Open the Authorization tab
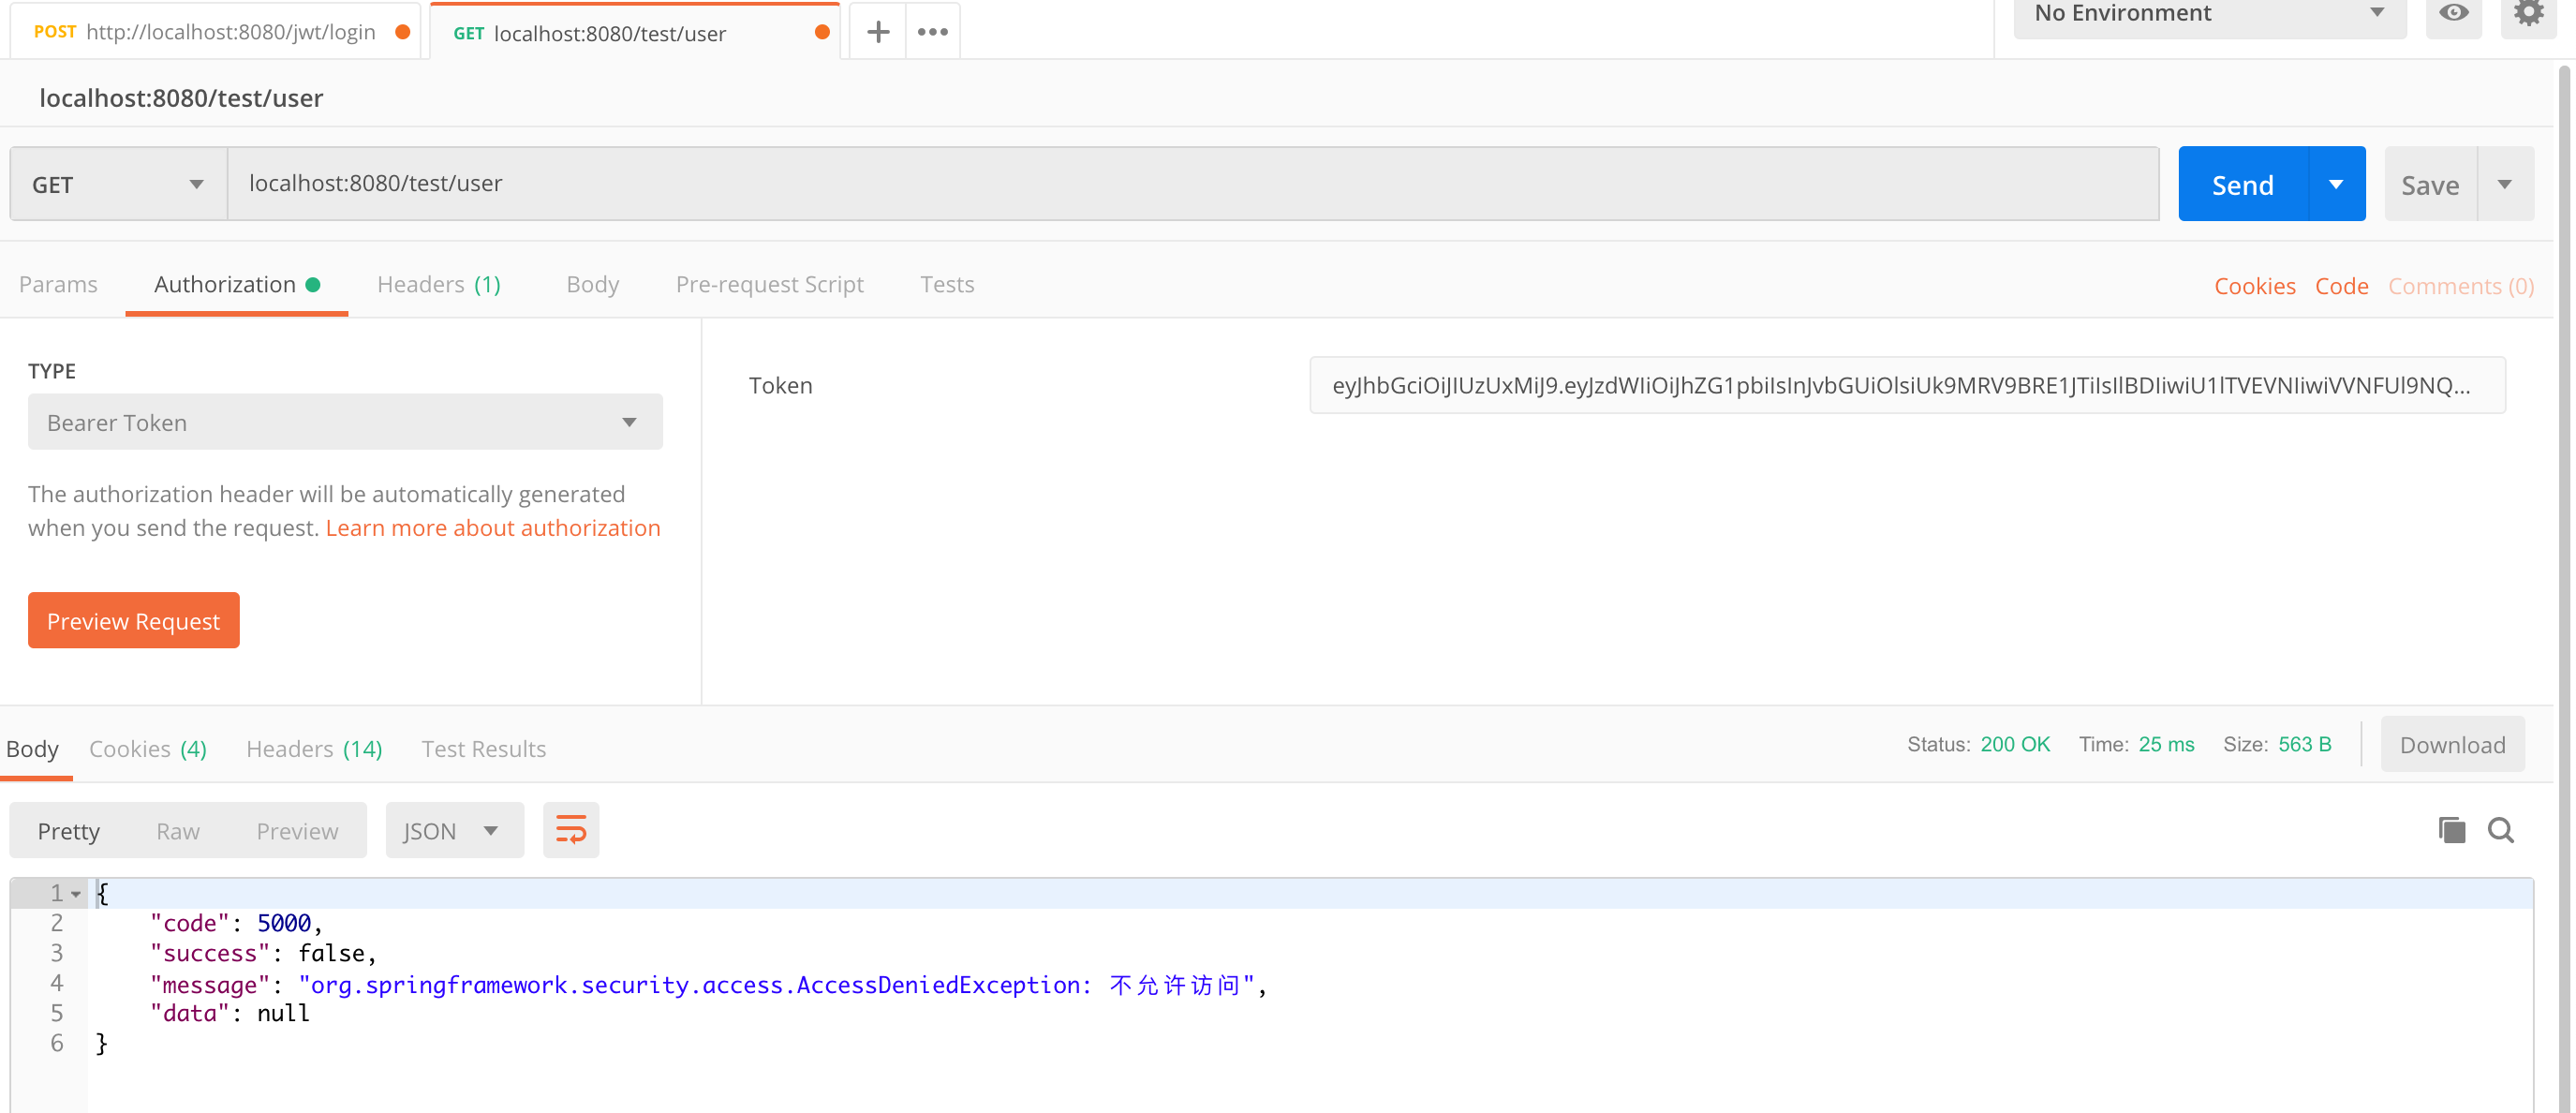 (x=236, y=285)
